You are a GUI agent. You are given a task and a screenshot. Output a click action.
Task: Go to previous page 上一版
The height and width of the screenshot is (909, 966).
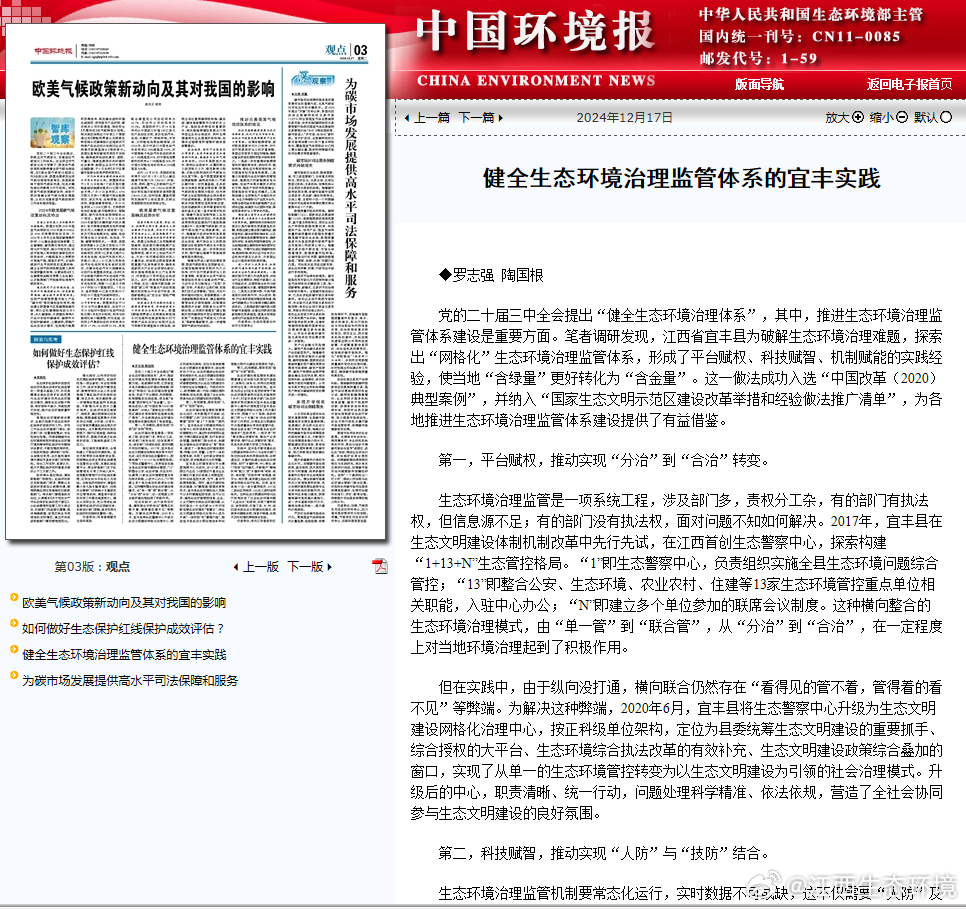click(x=261, y=567)
